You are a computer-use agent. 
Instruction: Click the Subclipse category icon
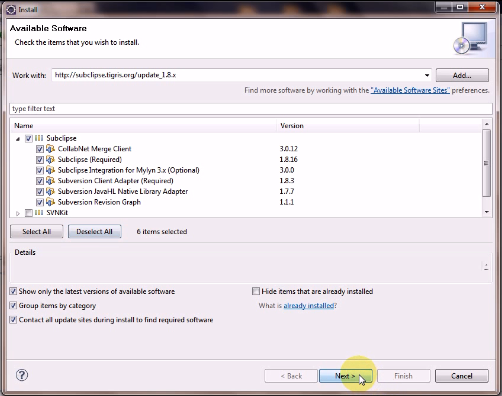tap(39, 138)
